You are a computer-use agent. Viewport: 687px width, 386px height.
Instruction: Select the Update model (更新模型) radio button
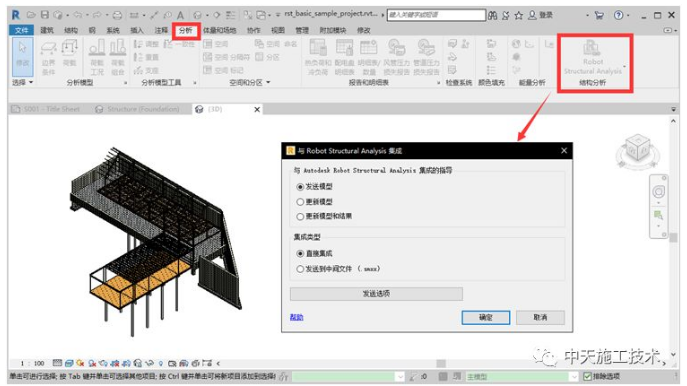coord(300,202)
